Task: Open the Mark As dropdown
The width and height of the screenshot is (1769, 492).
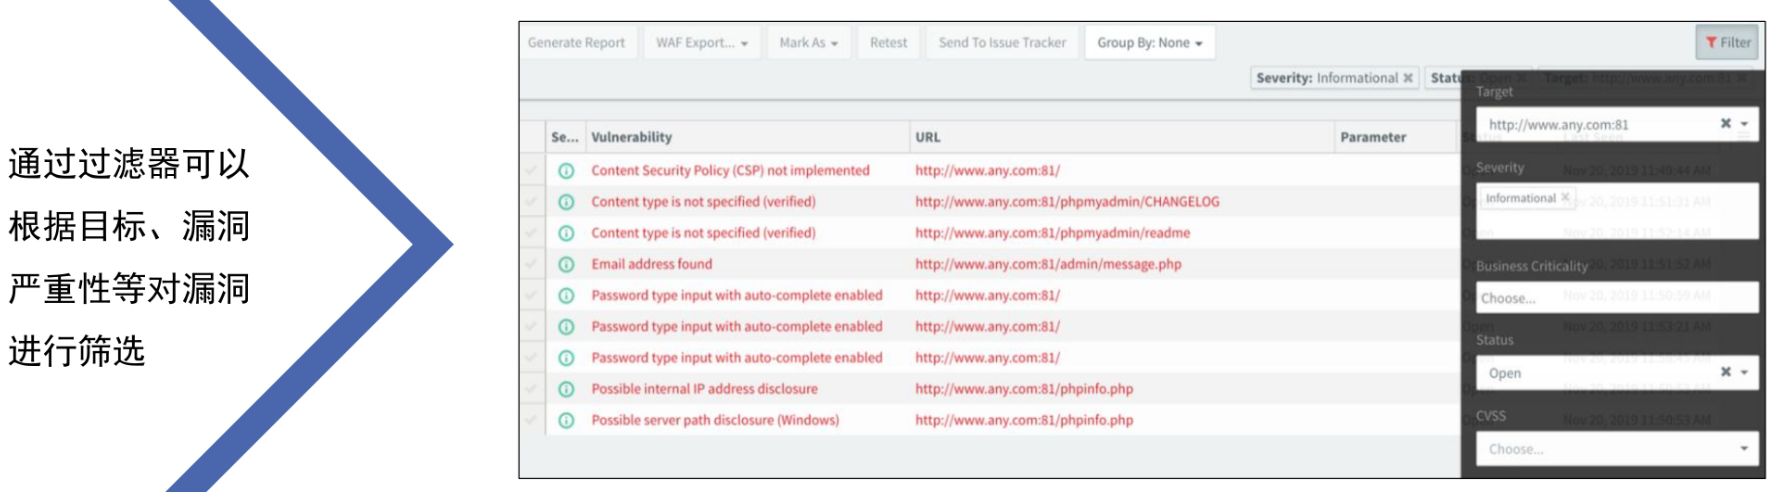Action: (808, 43)
